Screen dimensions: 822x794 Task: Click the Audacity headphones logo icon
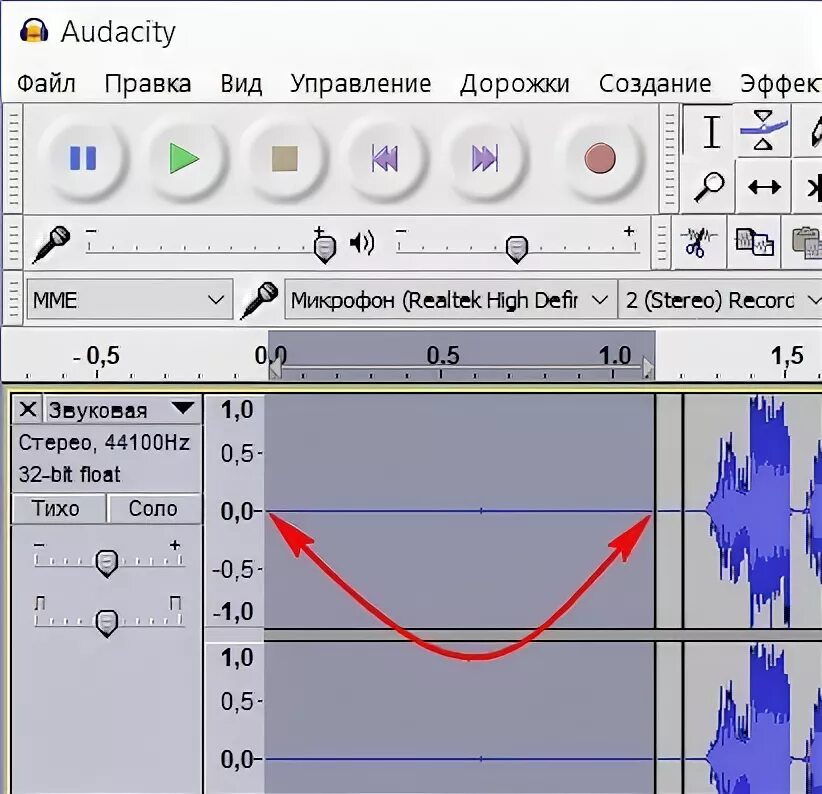(34, 31)
